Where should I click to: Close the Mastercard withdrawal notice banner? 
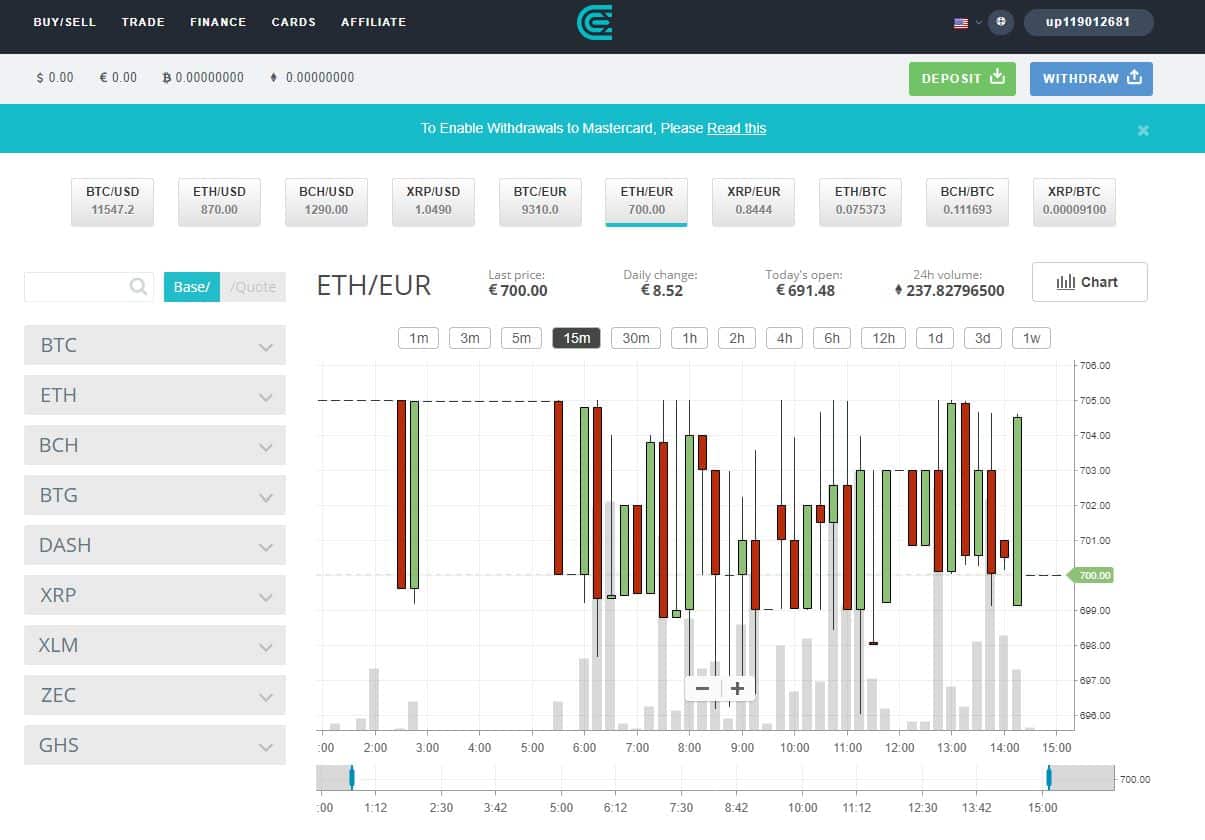[x=1143, y=130]
